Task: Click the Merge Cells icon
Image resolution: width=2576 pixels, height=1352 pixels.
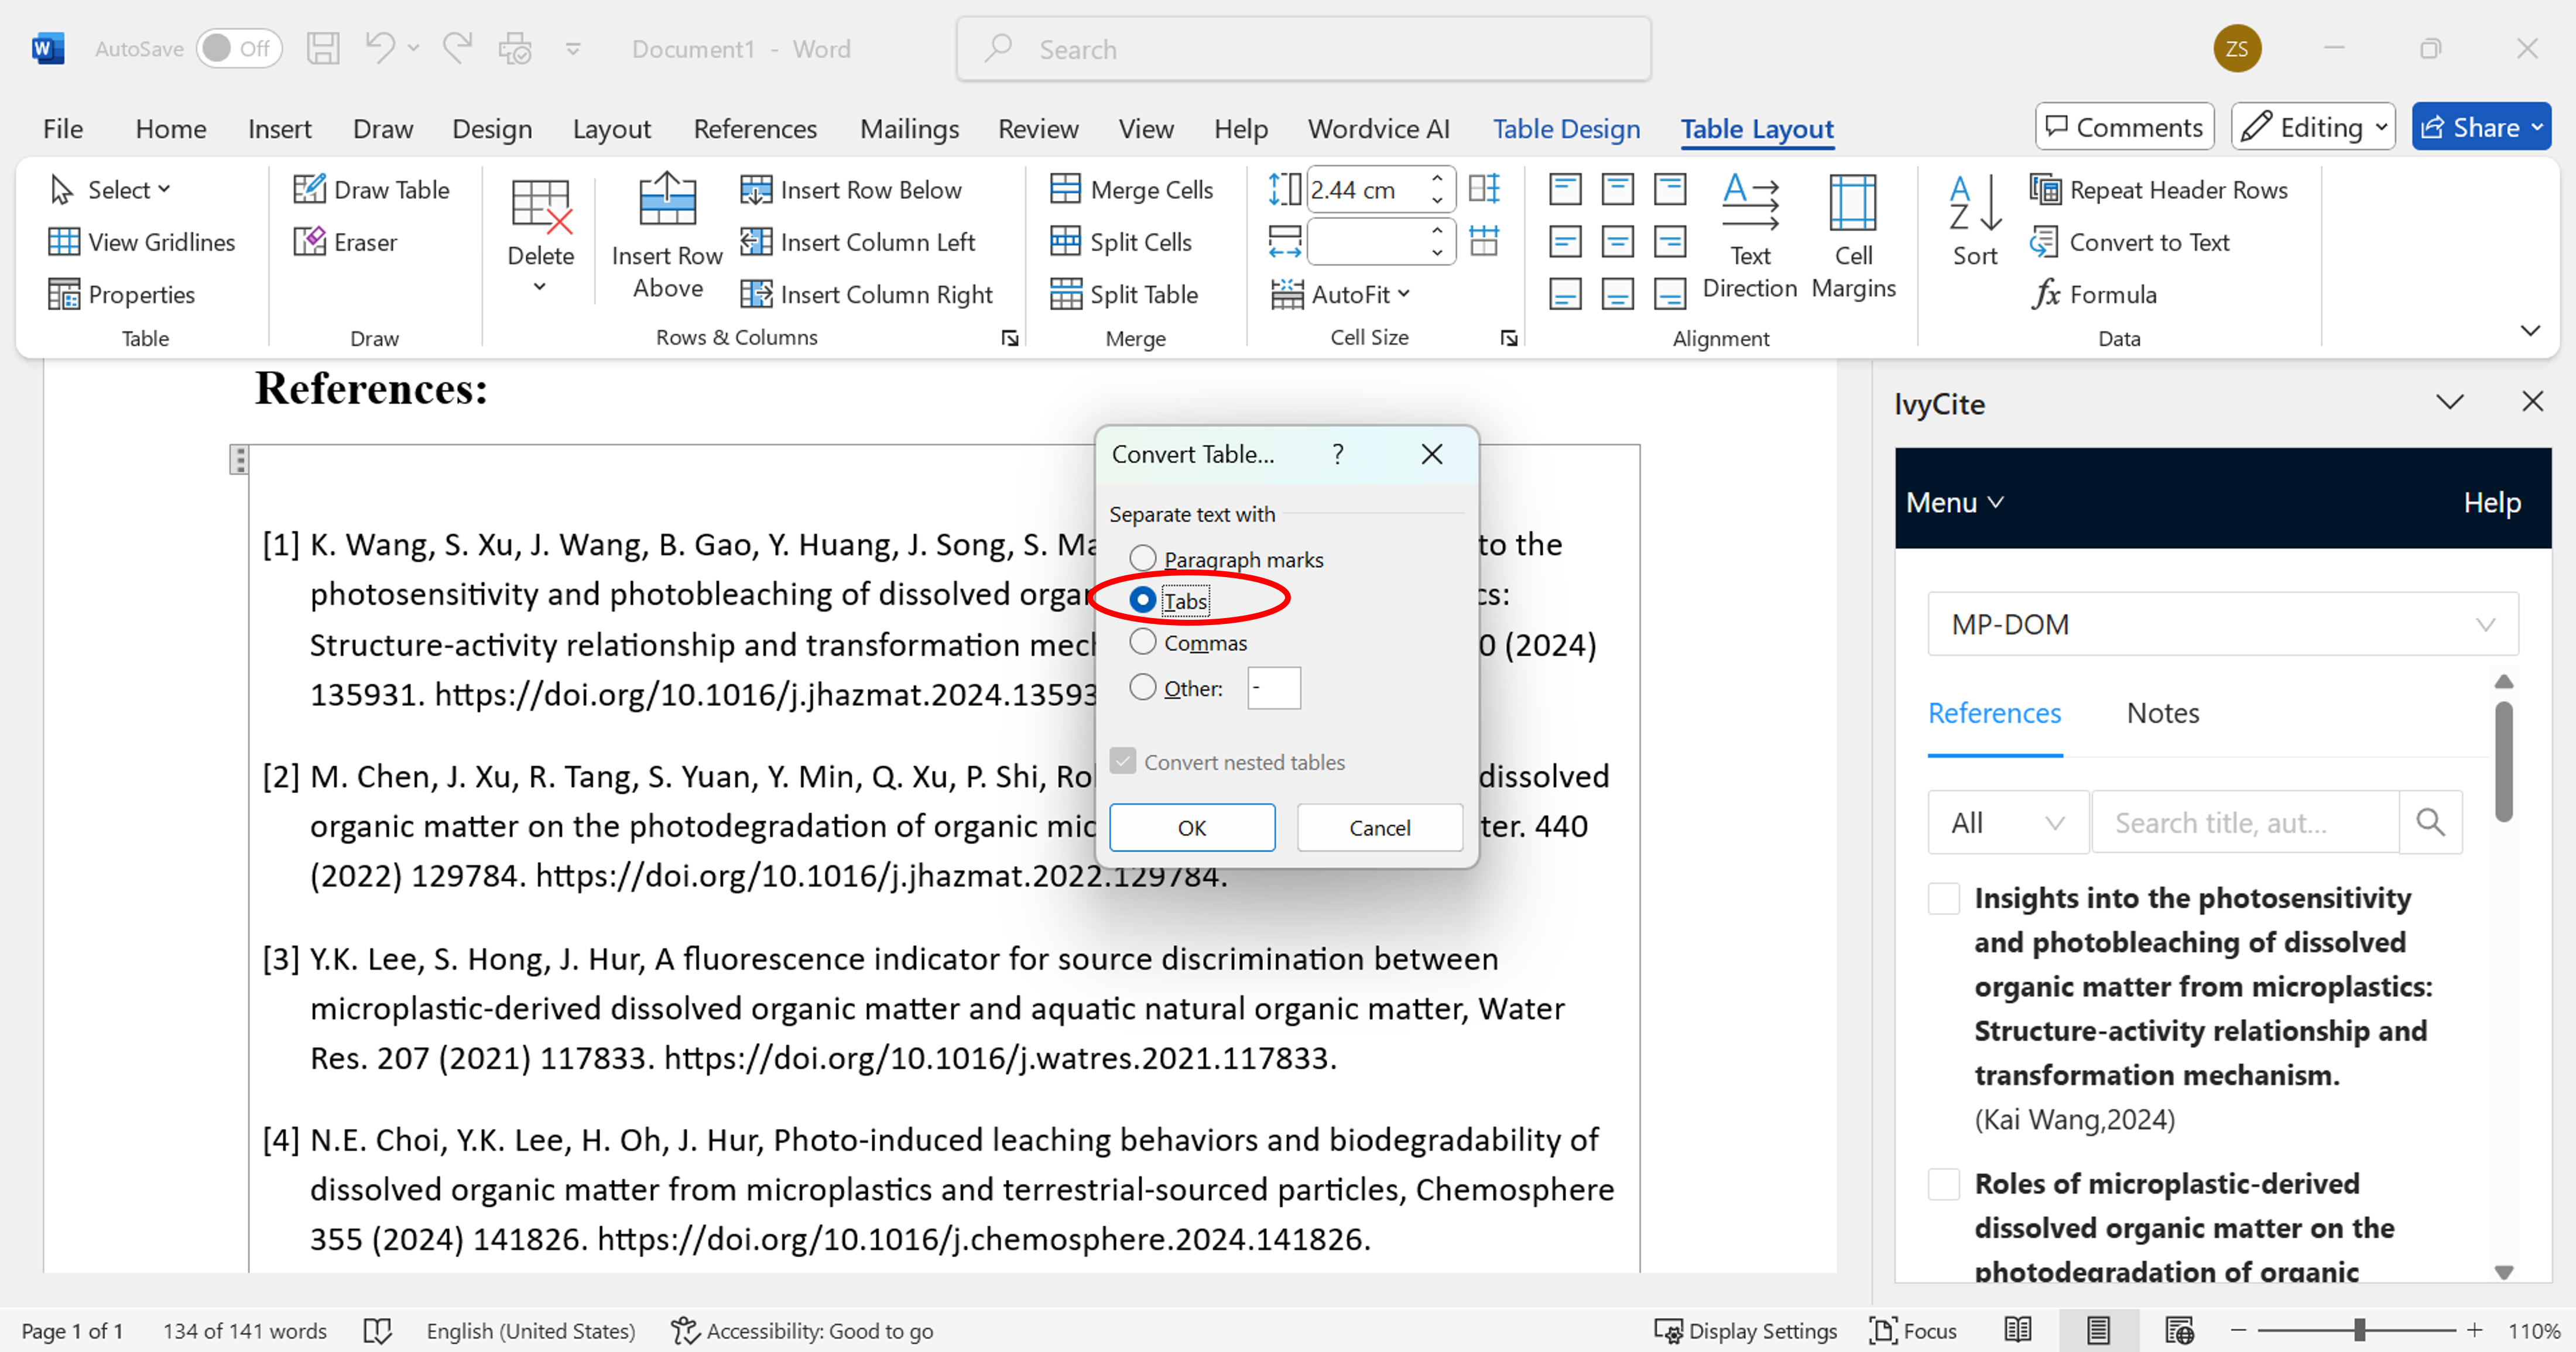Action: tap(1065, 189)
